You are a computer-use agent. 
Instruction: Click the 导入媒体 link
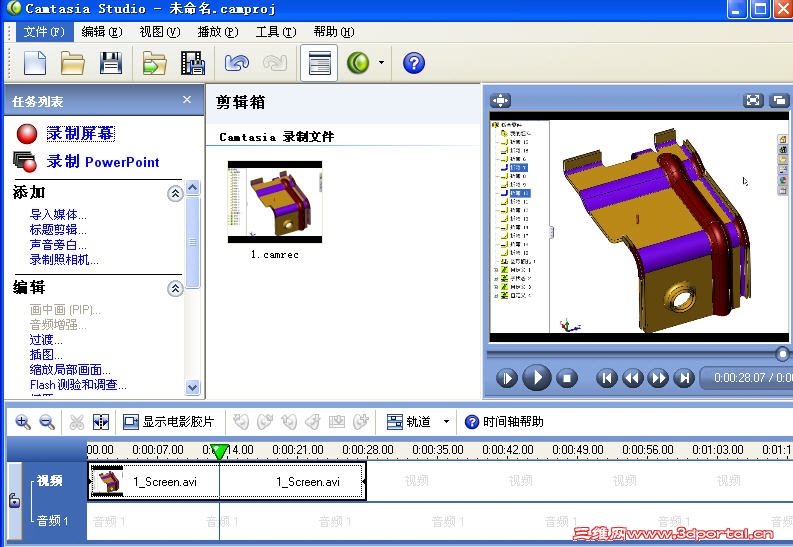click(58, 215)
